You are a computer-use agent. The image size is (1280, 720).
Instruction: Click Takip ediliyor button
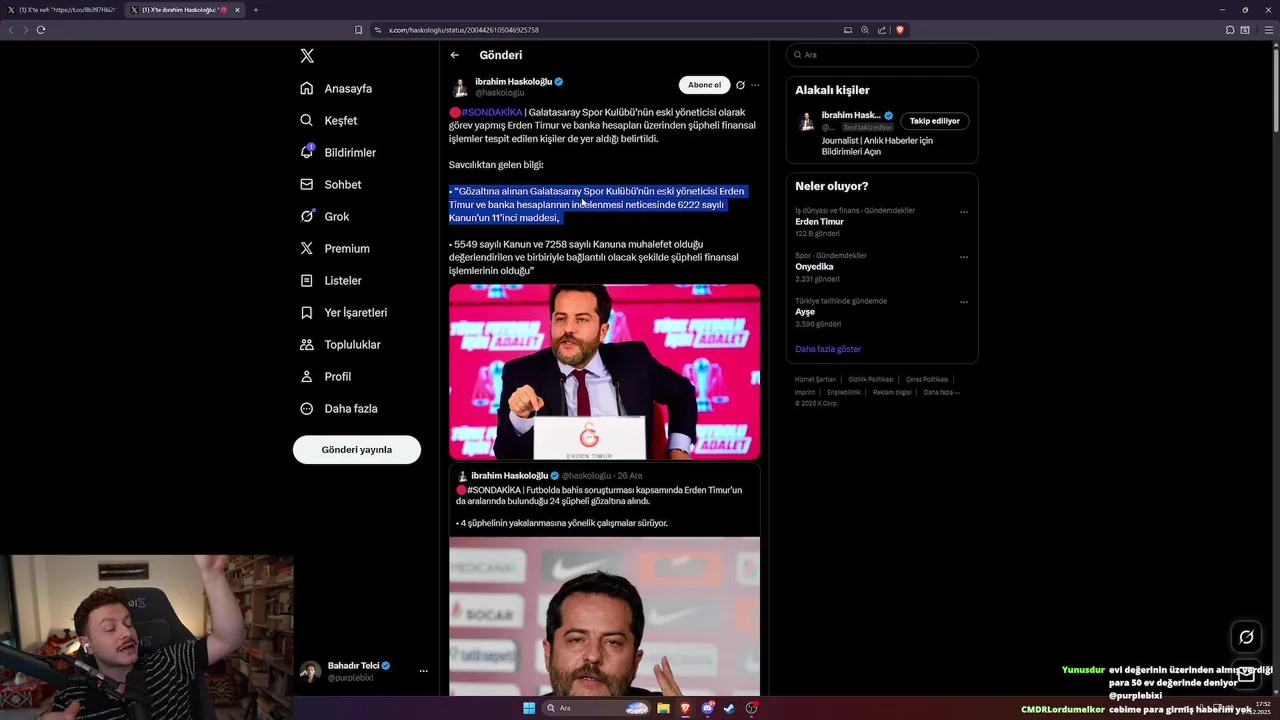935,121
